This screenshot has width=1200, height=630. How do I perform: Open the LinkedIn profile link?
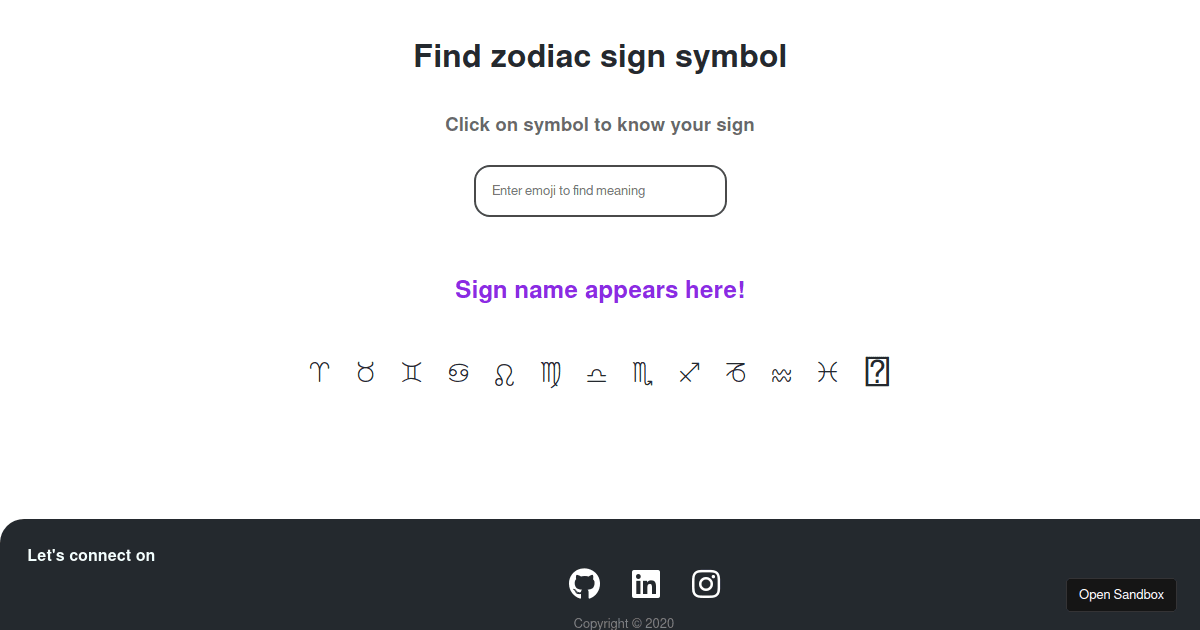[645, 584]
